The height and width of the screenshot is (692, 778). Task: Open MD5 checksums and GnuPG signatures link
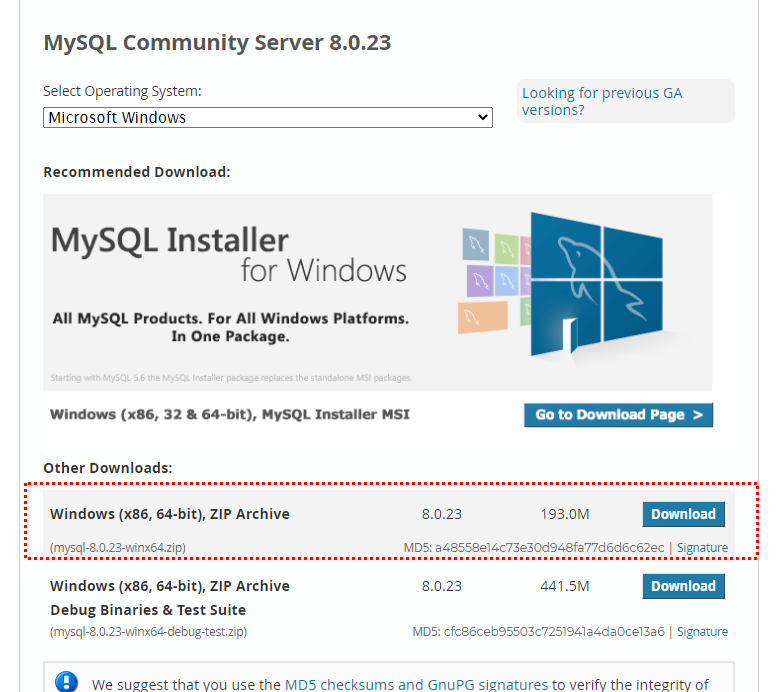coord(416,685)
